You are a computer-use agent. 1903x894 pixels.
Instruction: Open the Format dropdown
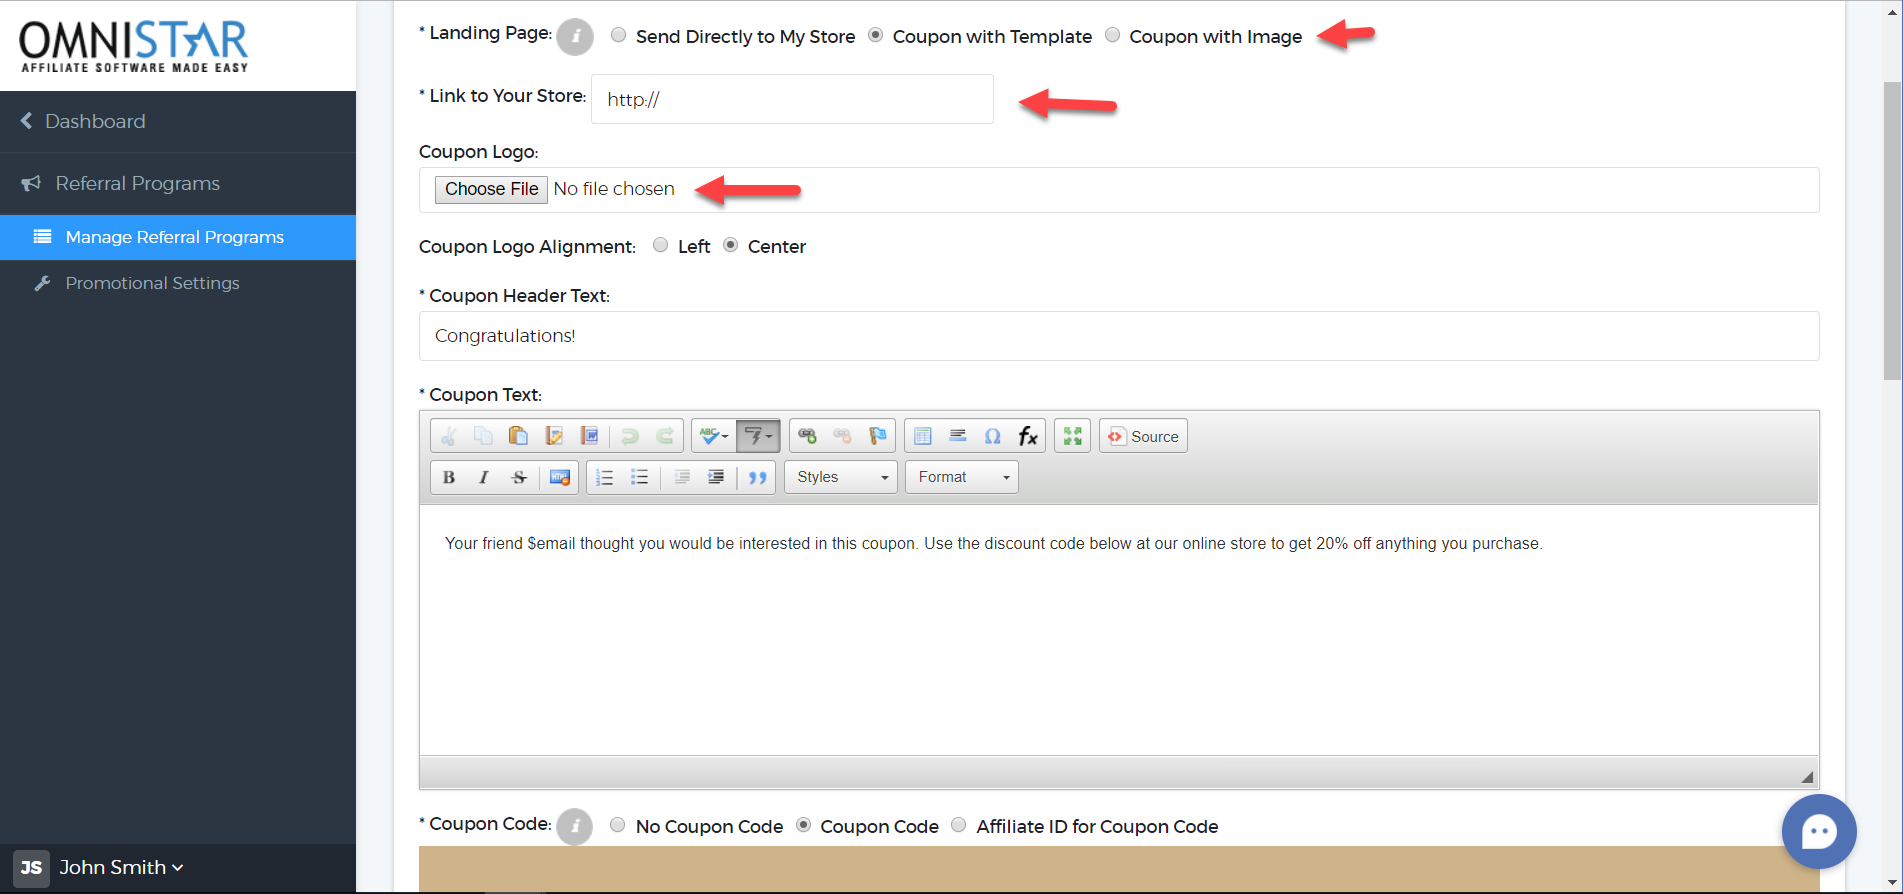(x=962, y=477)
